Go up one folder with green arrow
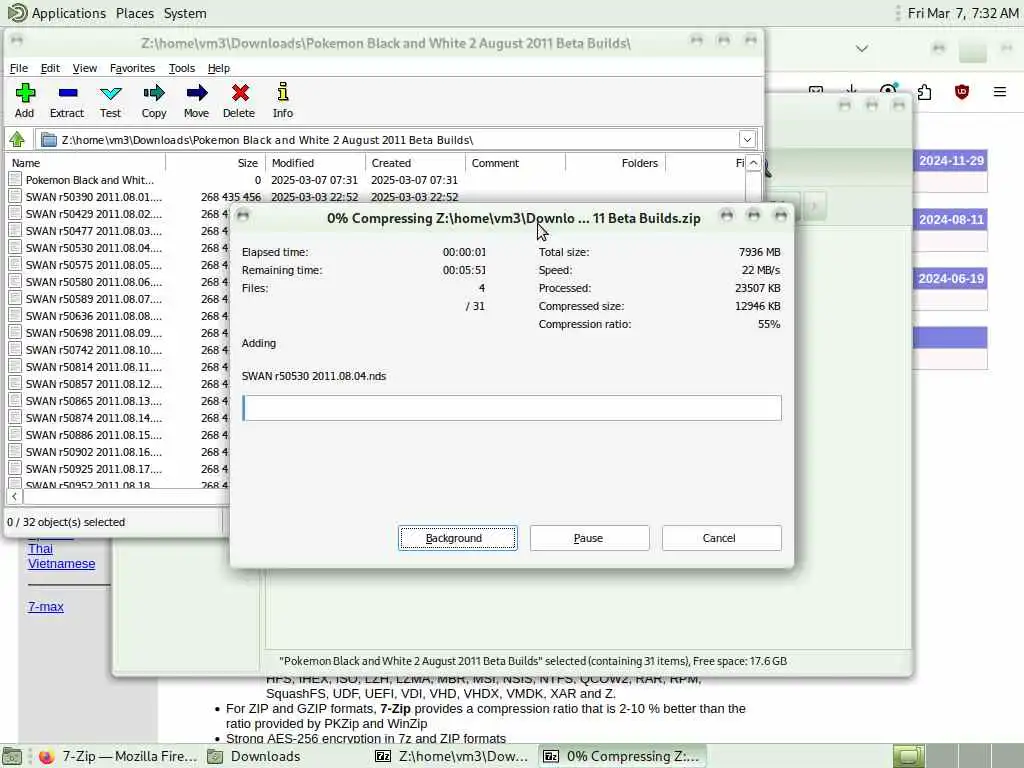This screenshot has height=768, width=1024. 17,139
